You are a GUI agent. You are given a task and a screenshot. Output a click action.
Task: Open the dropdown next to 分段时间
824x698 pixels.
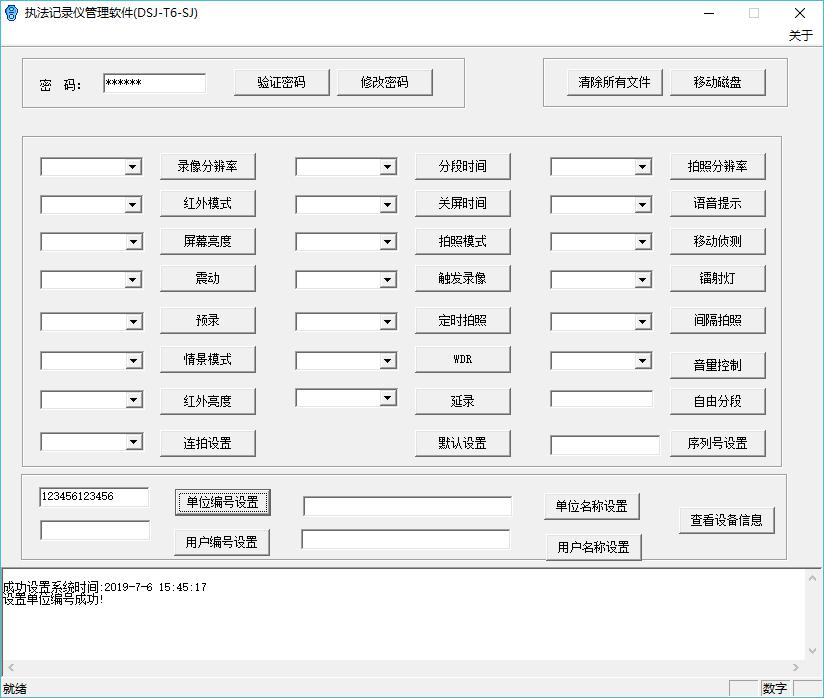pos(388,167)
